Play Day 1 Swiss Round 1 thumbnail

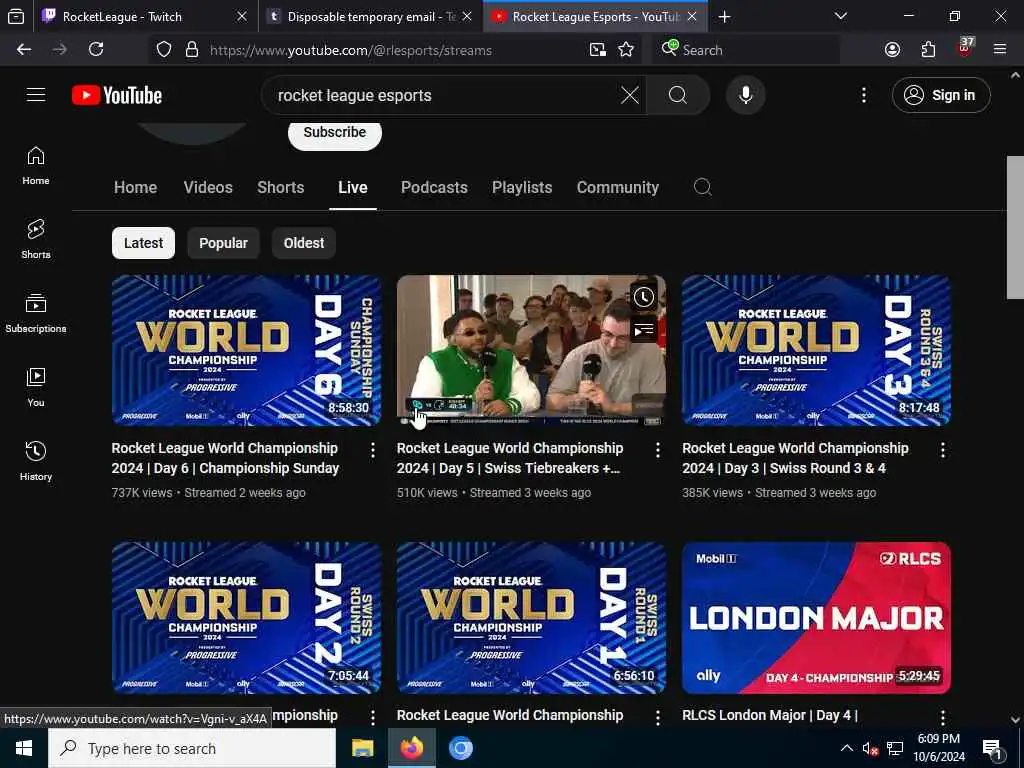(x=531, y=618)
